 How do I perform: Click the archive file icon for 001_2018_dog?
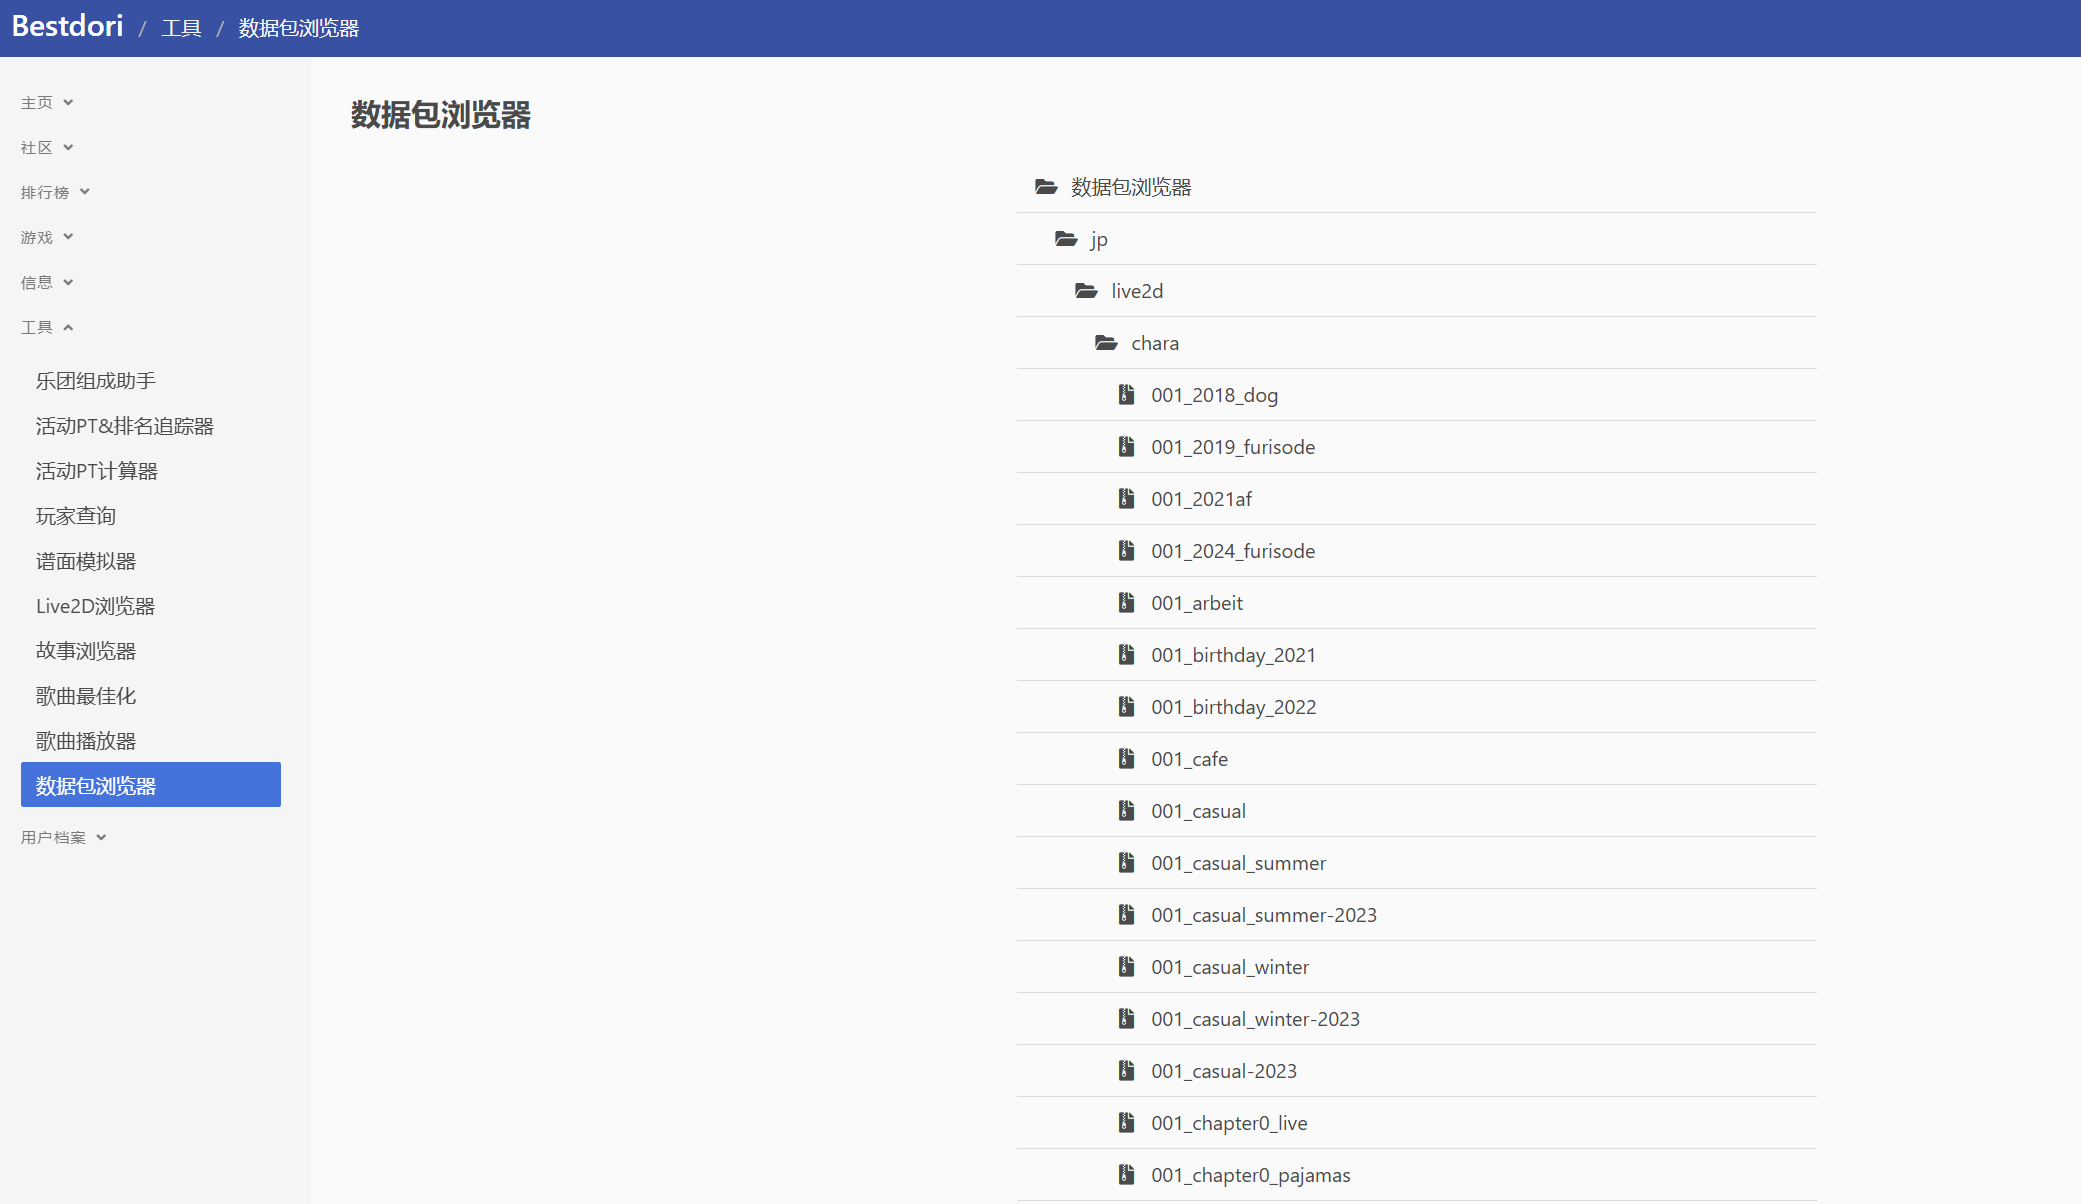[1126, 395]
